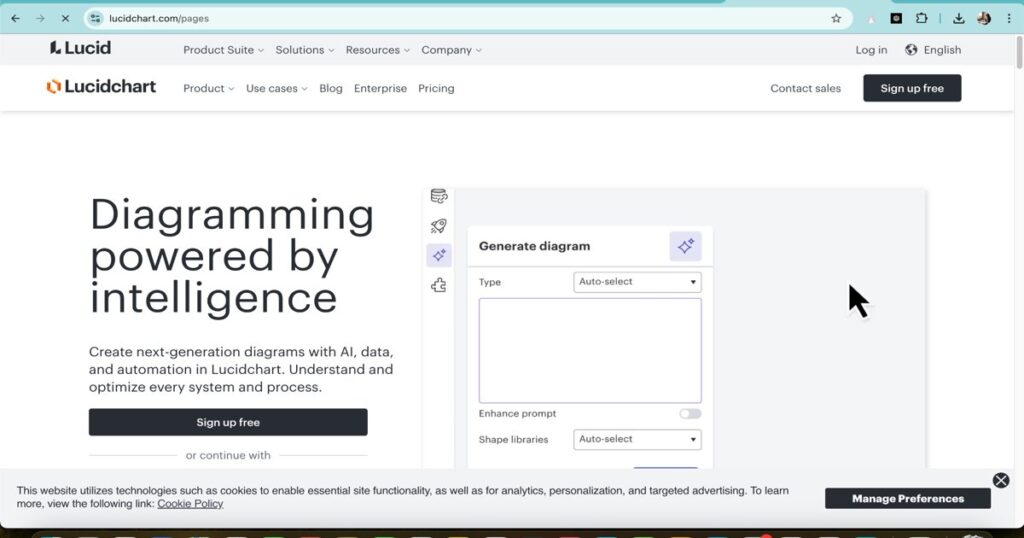Open the Enterprise page

(380, 88)
